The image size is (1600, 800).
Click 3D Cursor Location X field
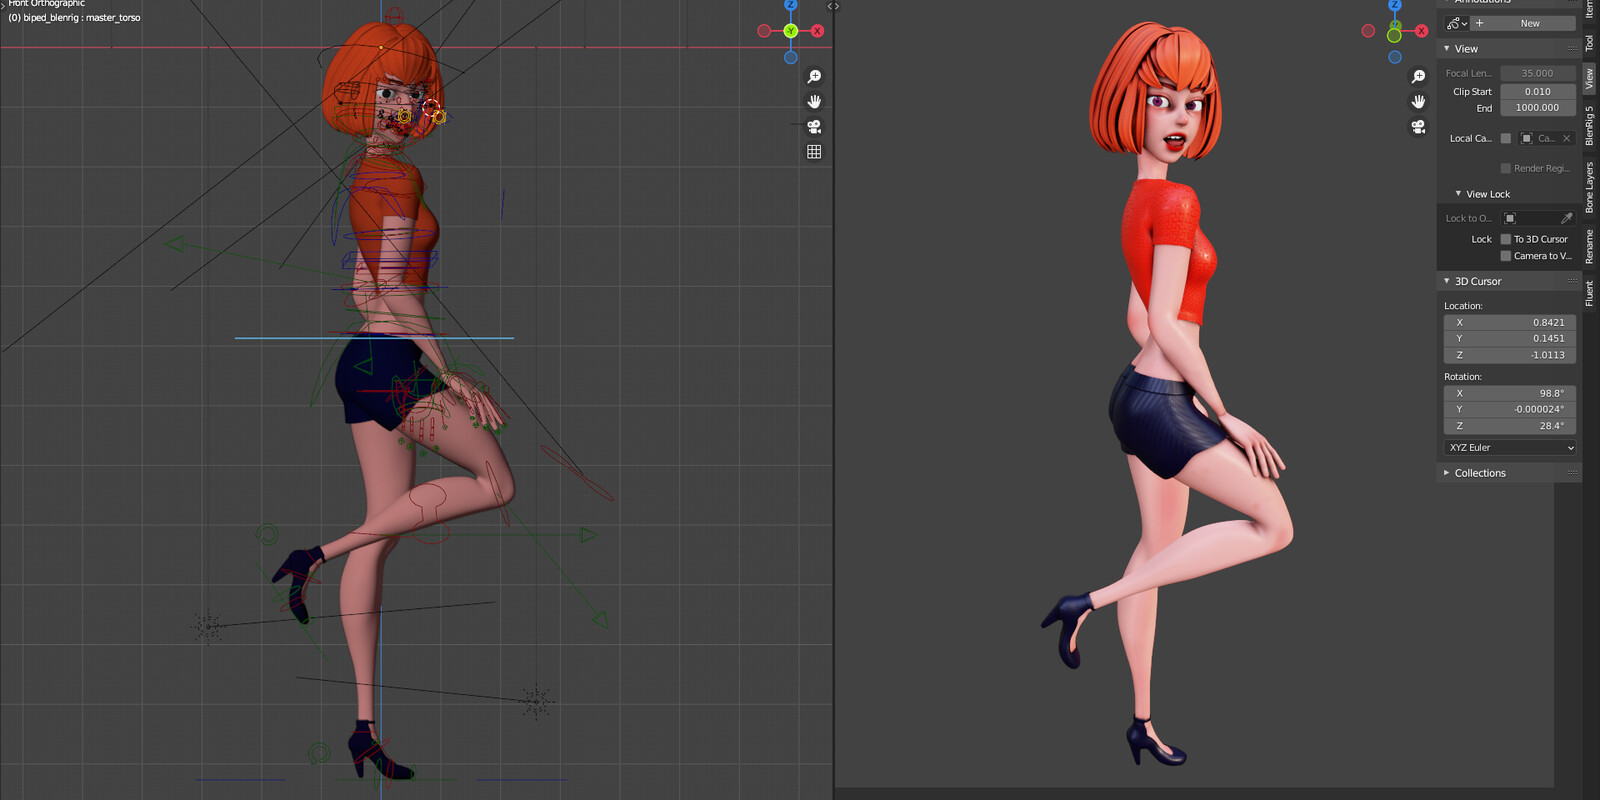click(x=1510, y=323)
